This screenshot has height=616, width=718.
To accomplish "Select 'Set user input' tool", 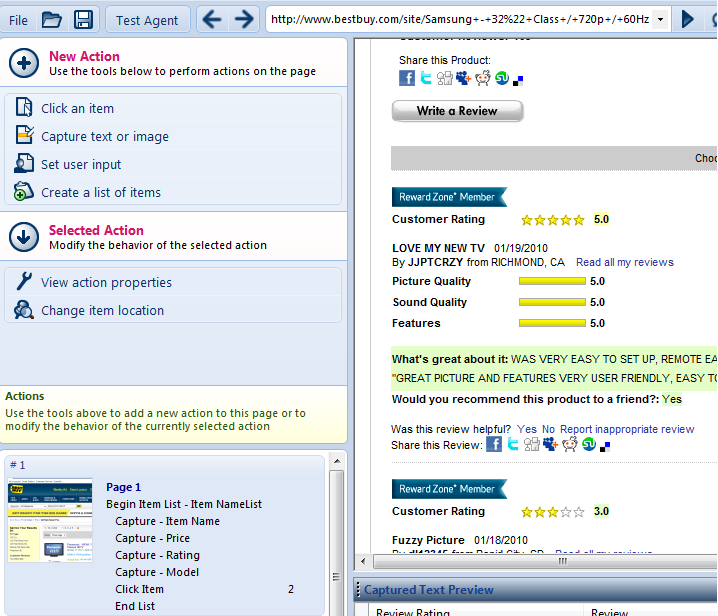I will click(x=173, y=164).
